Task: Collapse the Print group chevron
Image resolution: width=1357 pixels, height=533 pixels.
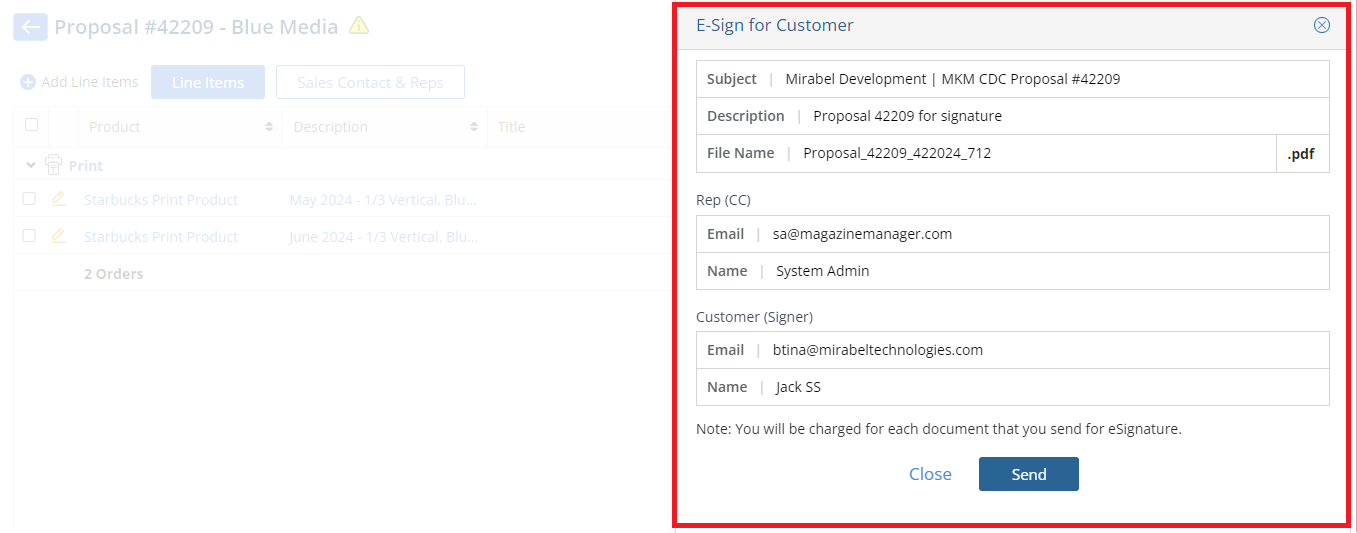Action: coord(31,165)
